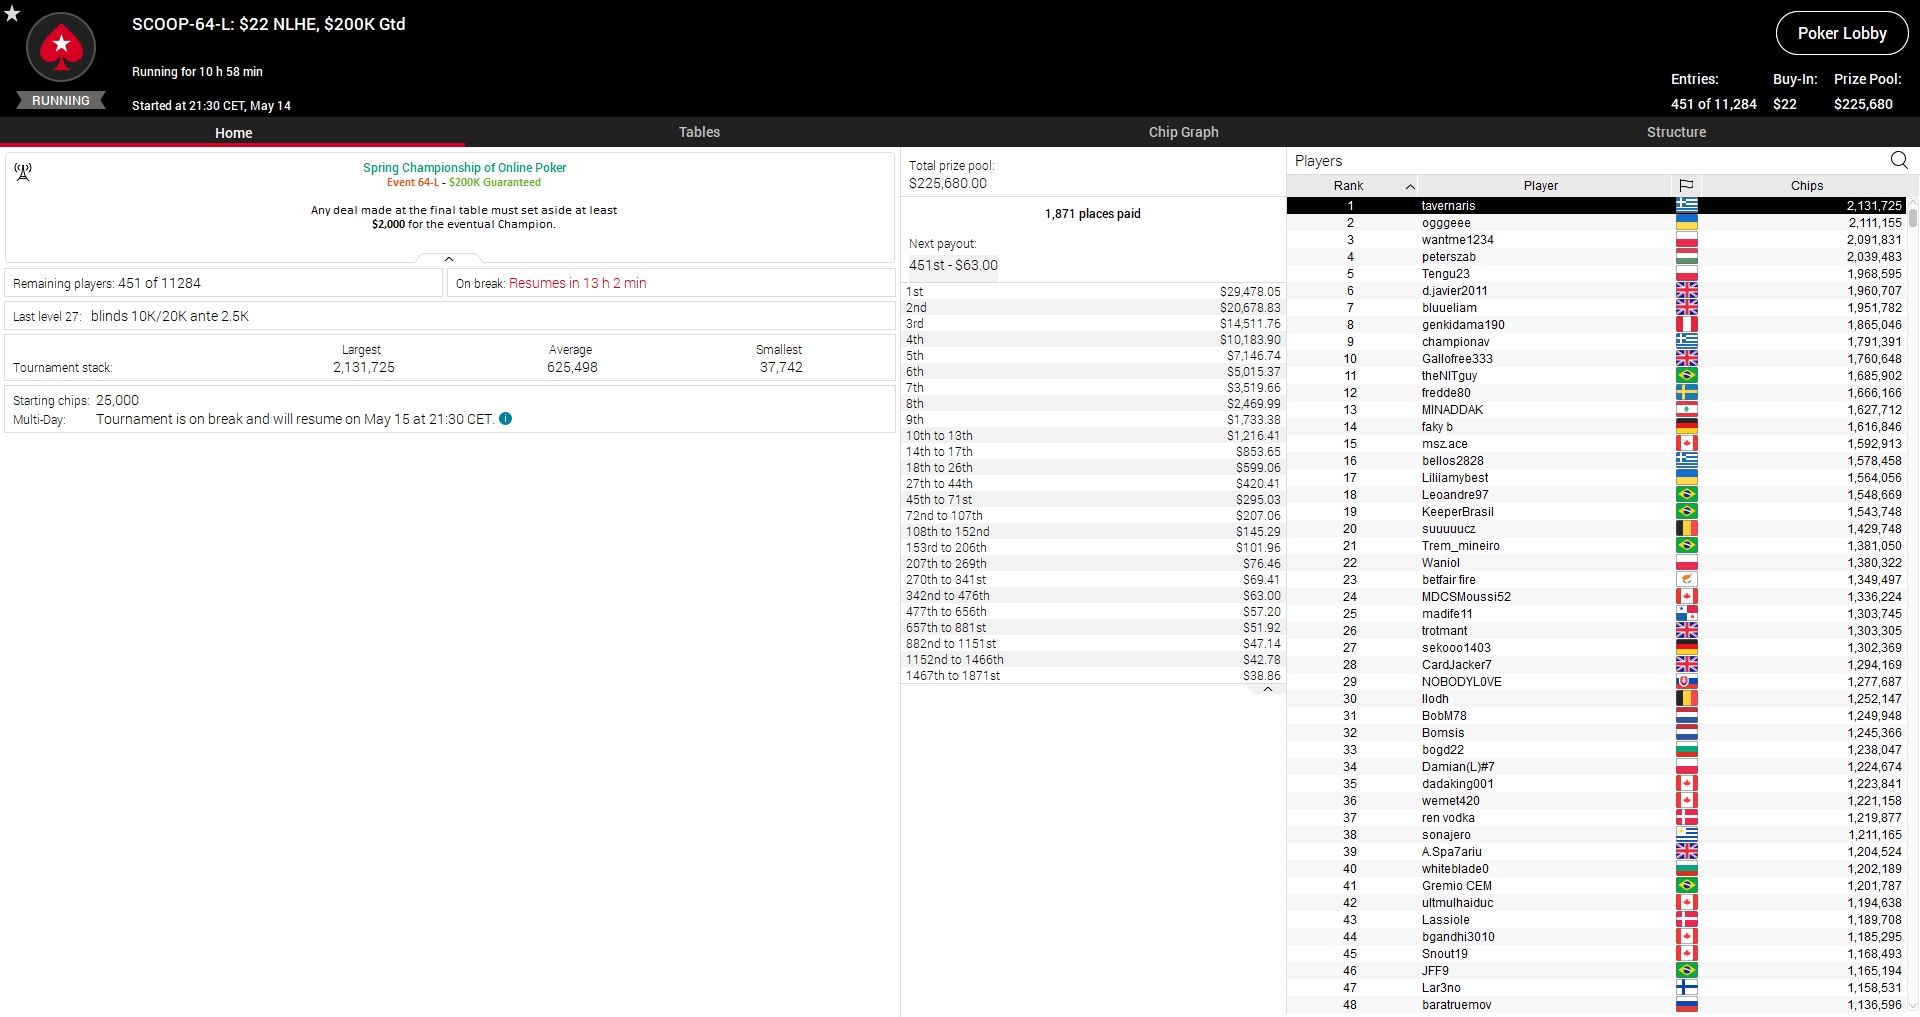Image resolution: width=1920 pixels, height=1017 pixels.
Task: Click the broadcast antenna icon in info panel
Action: click(x=23, y=172)
